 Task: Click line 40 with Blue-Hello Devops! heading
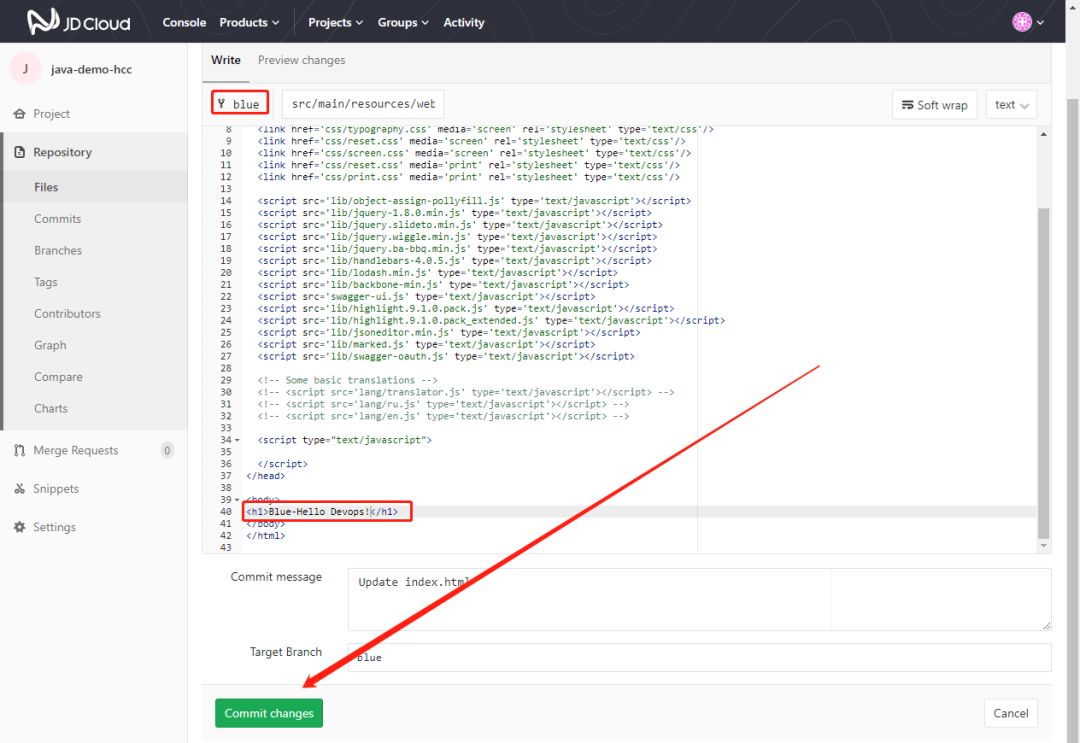(x=322, y=512)
